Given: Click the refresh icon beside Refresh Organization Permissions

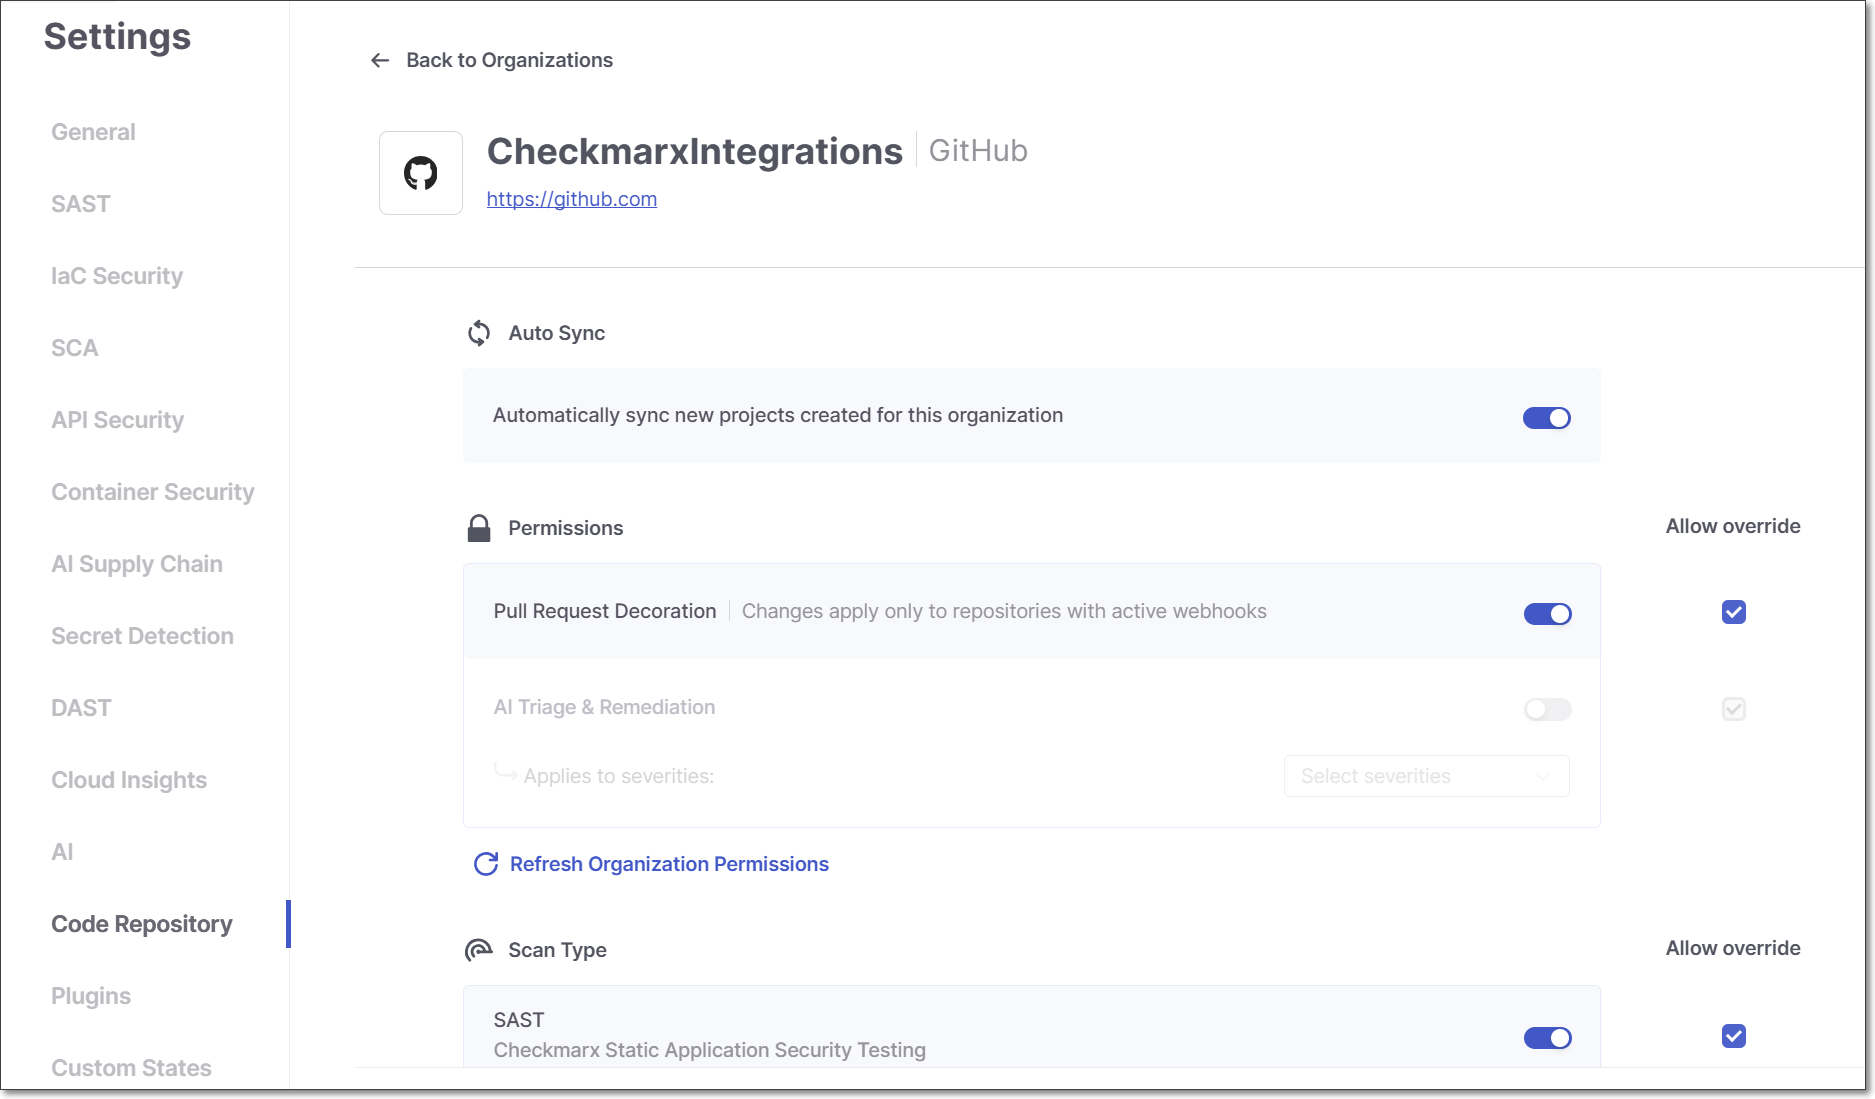Looking at the screenshot, I should pos(486,864).
